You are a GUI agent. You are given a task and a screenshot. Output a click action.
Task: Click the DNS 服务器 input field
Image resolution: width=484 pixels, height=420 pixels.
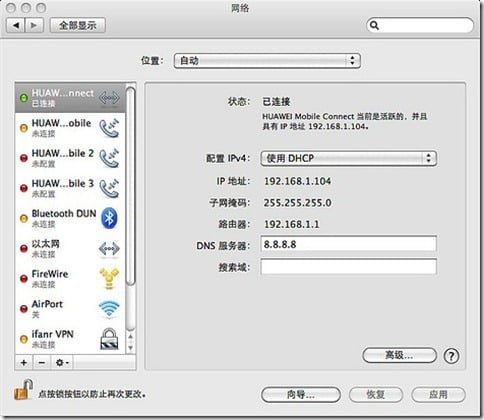pos(348,244)
